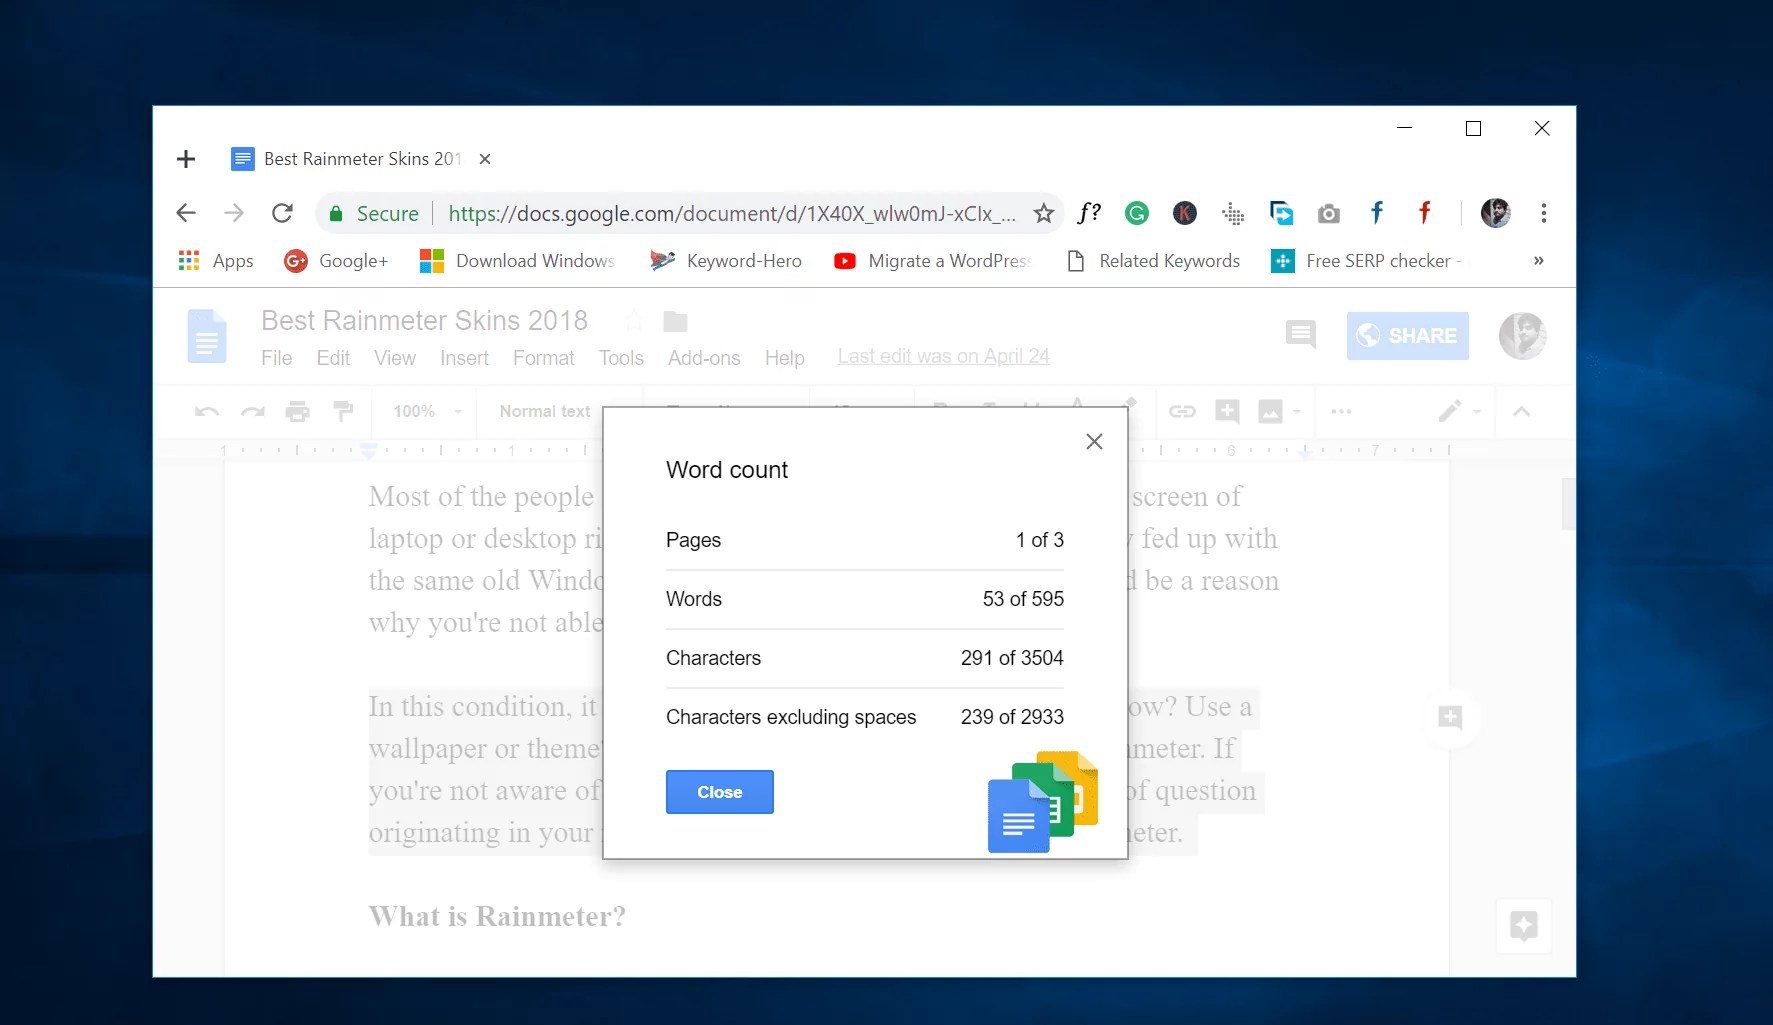Open the Explore button at bottom right
Viewport: 1773px width, 1025px height.
[1524, 926]
